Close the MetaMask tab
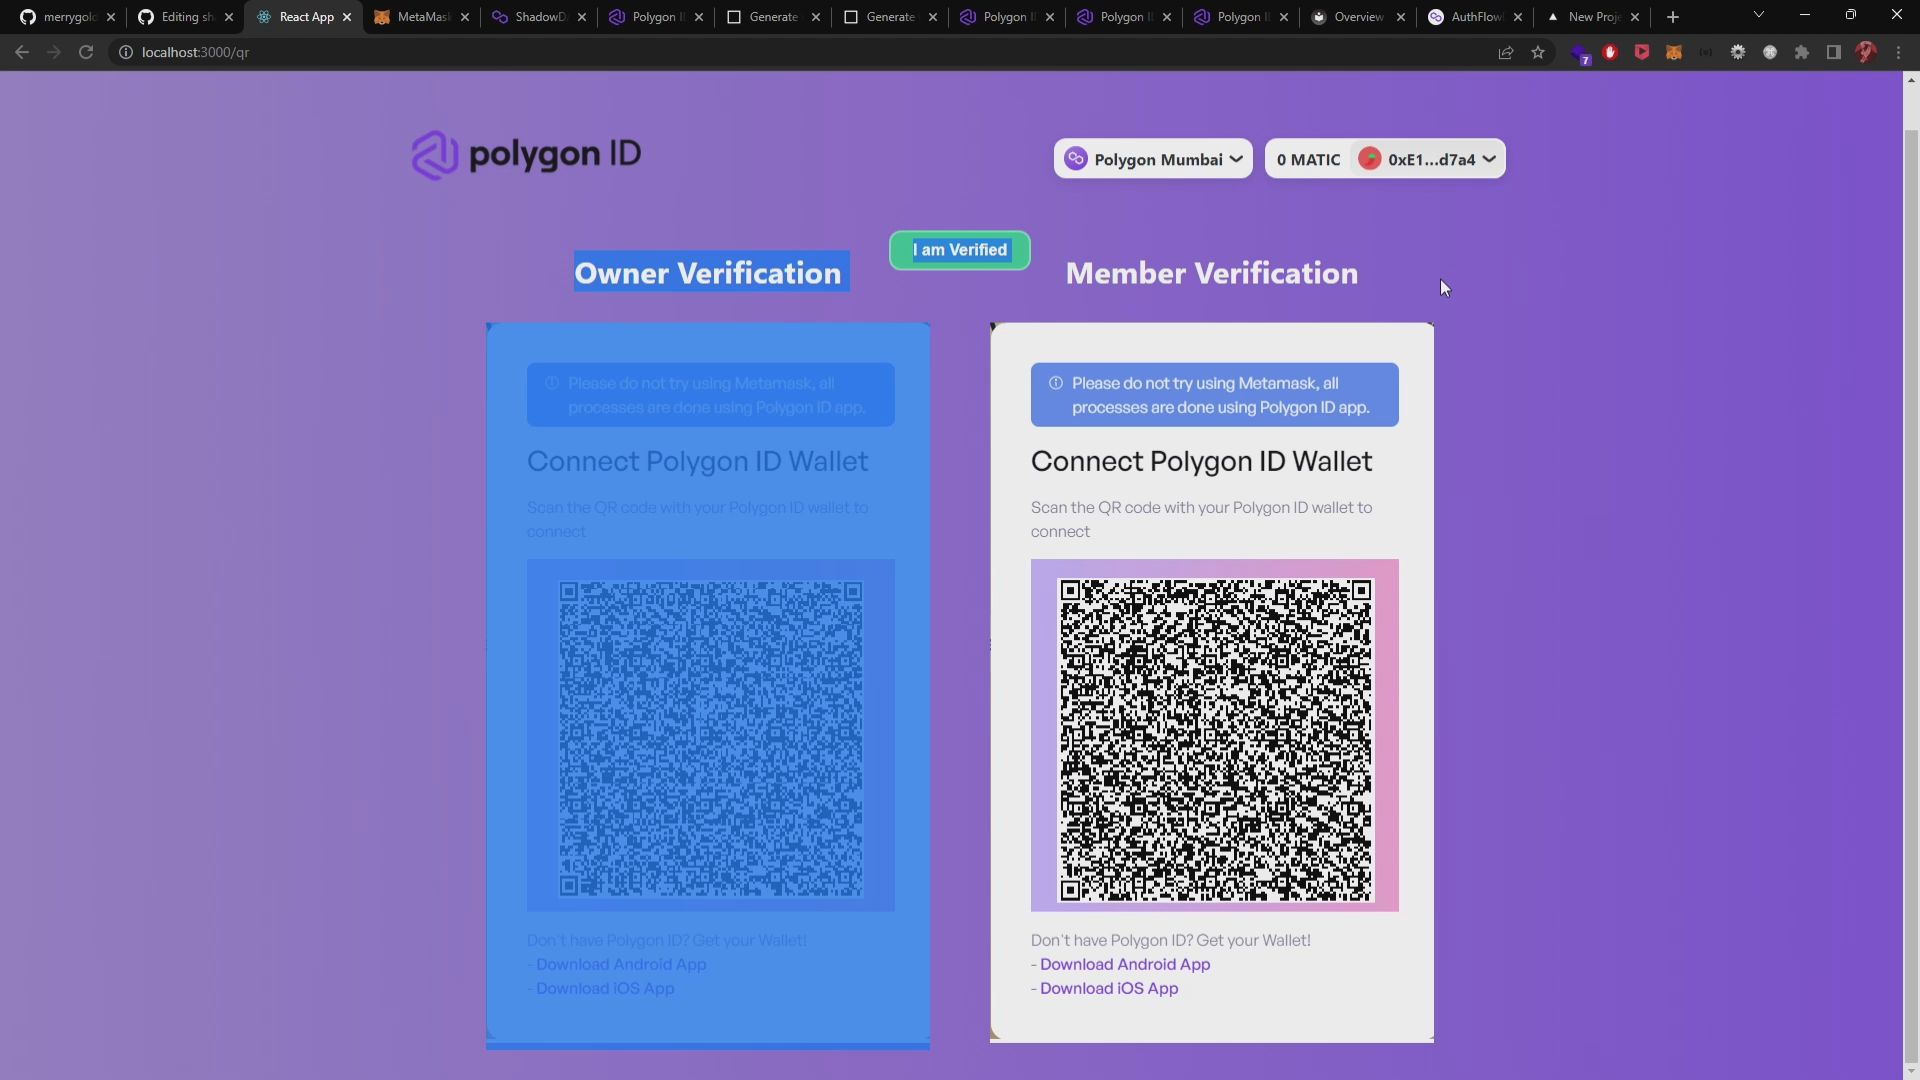This screenshot has height=1080, width=1920. 465,17
